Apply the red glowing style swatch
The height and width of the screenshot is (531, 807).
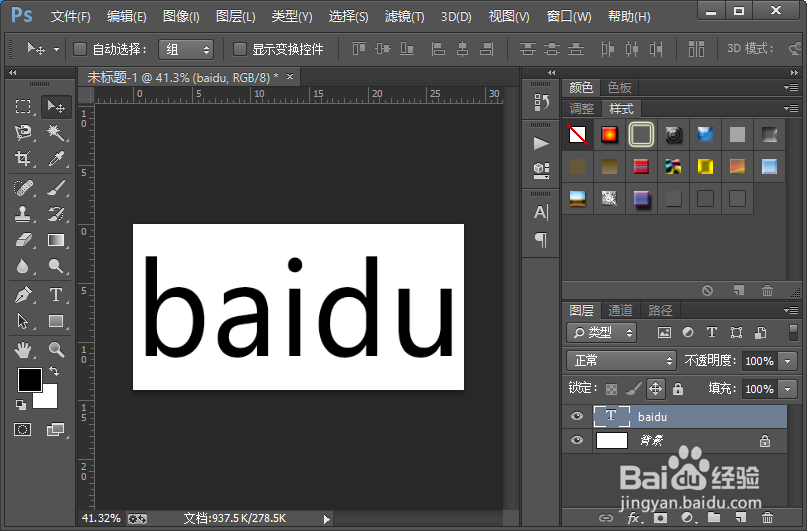point(609,135)
